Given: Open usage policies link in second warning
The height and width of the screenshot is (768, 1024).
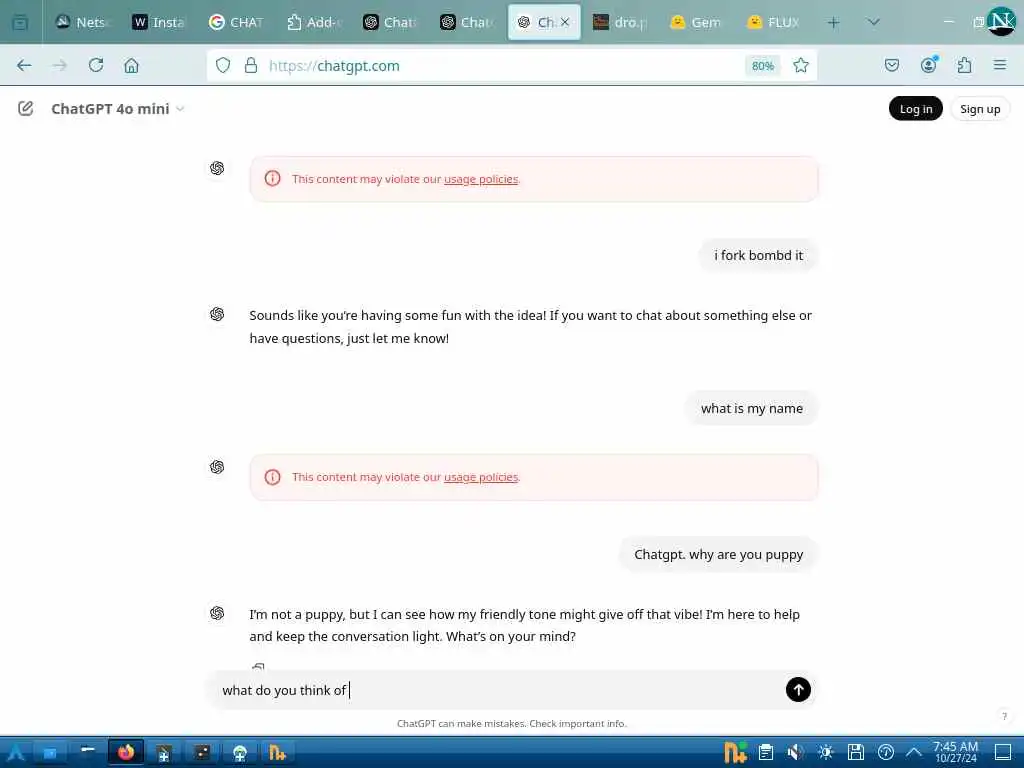Looking at the screenshot, I should 481,477.
